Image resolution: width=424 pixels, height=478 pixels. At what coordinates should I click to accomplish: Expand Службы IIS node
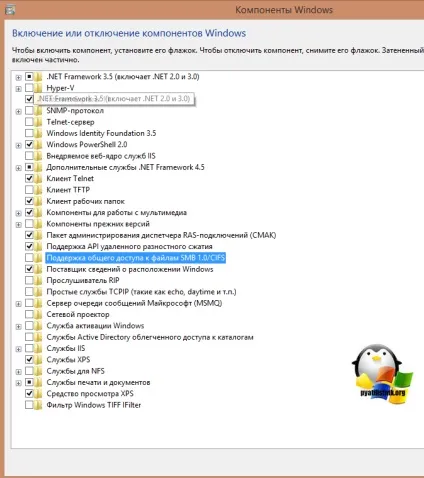[x=18, y=349]
